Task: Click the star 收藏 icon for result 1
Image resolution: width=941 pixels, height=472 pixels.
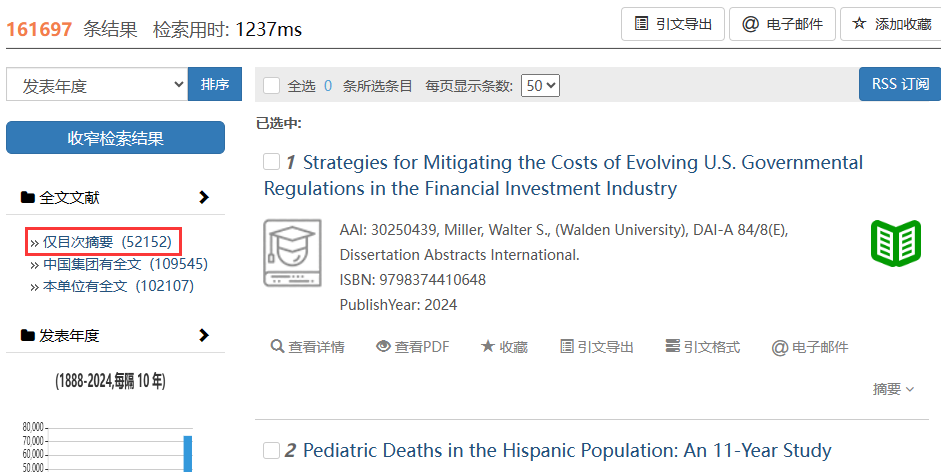Action: click(488, 347)
